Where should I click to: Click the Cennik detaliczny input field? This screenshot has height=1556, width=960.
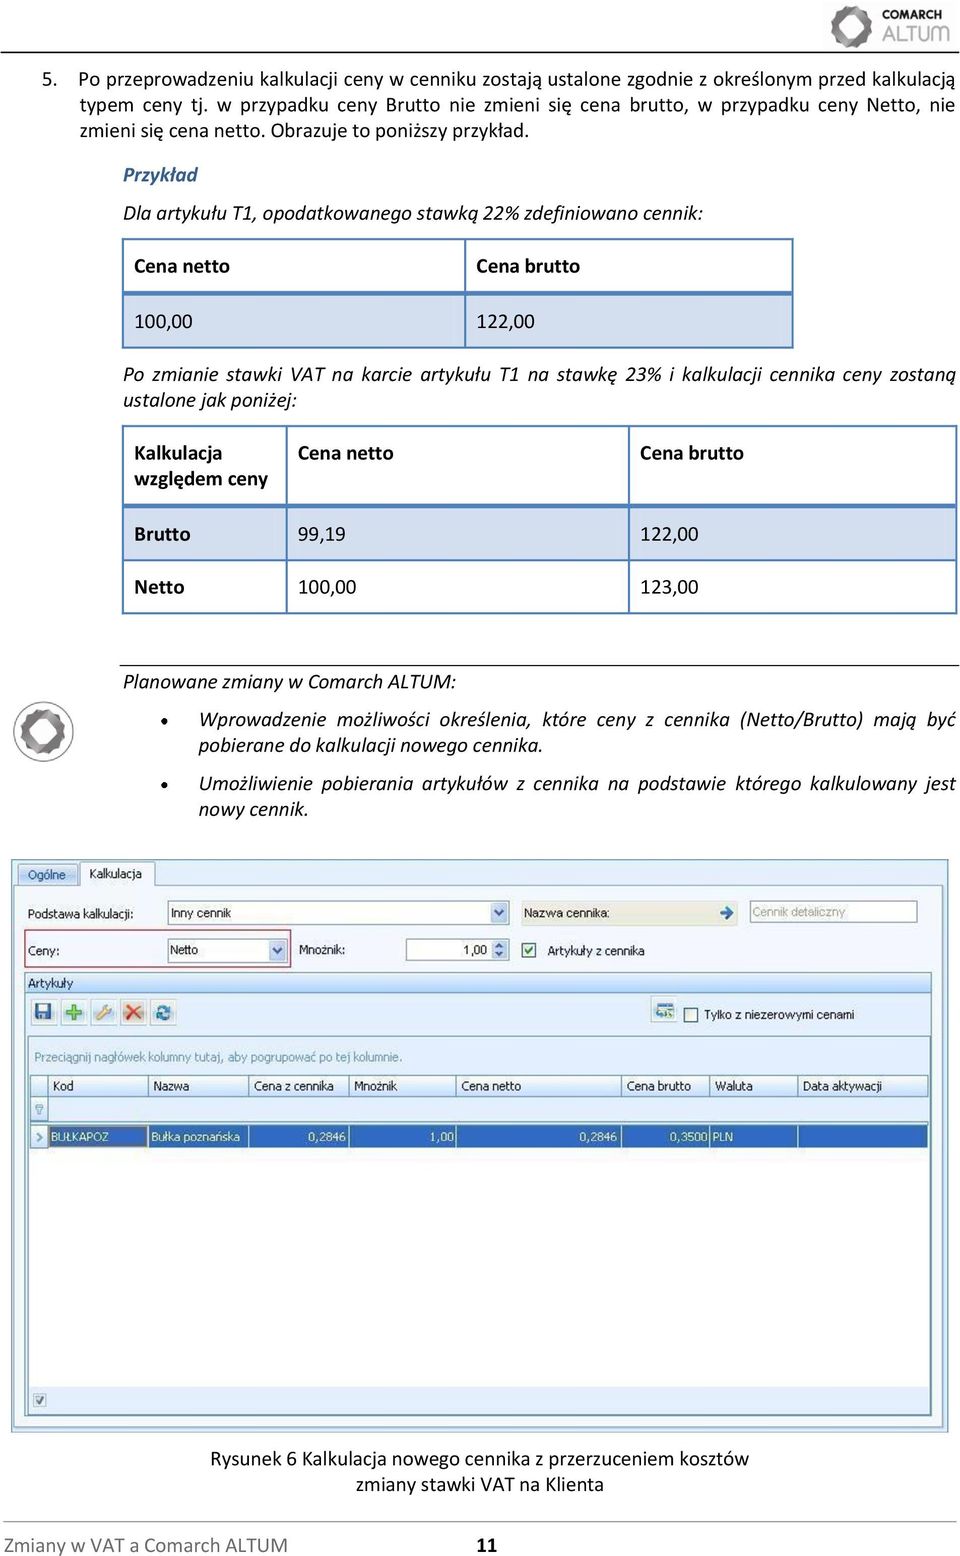coord(833,912)
